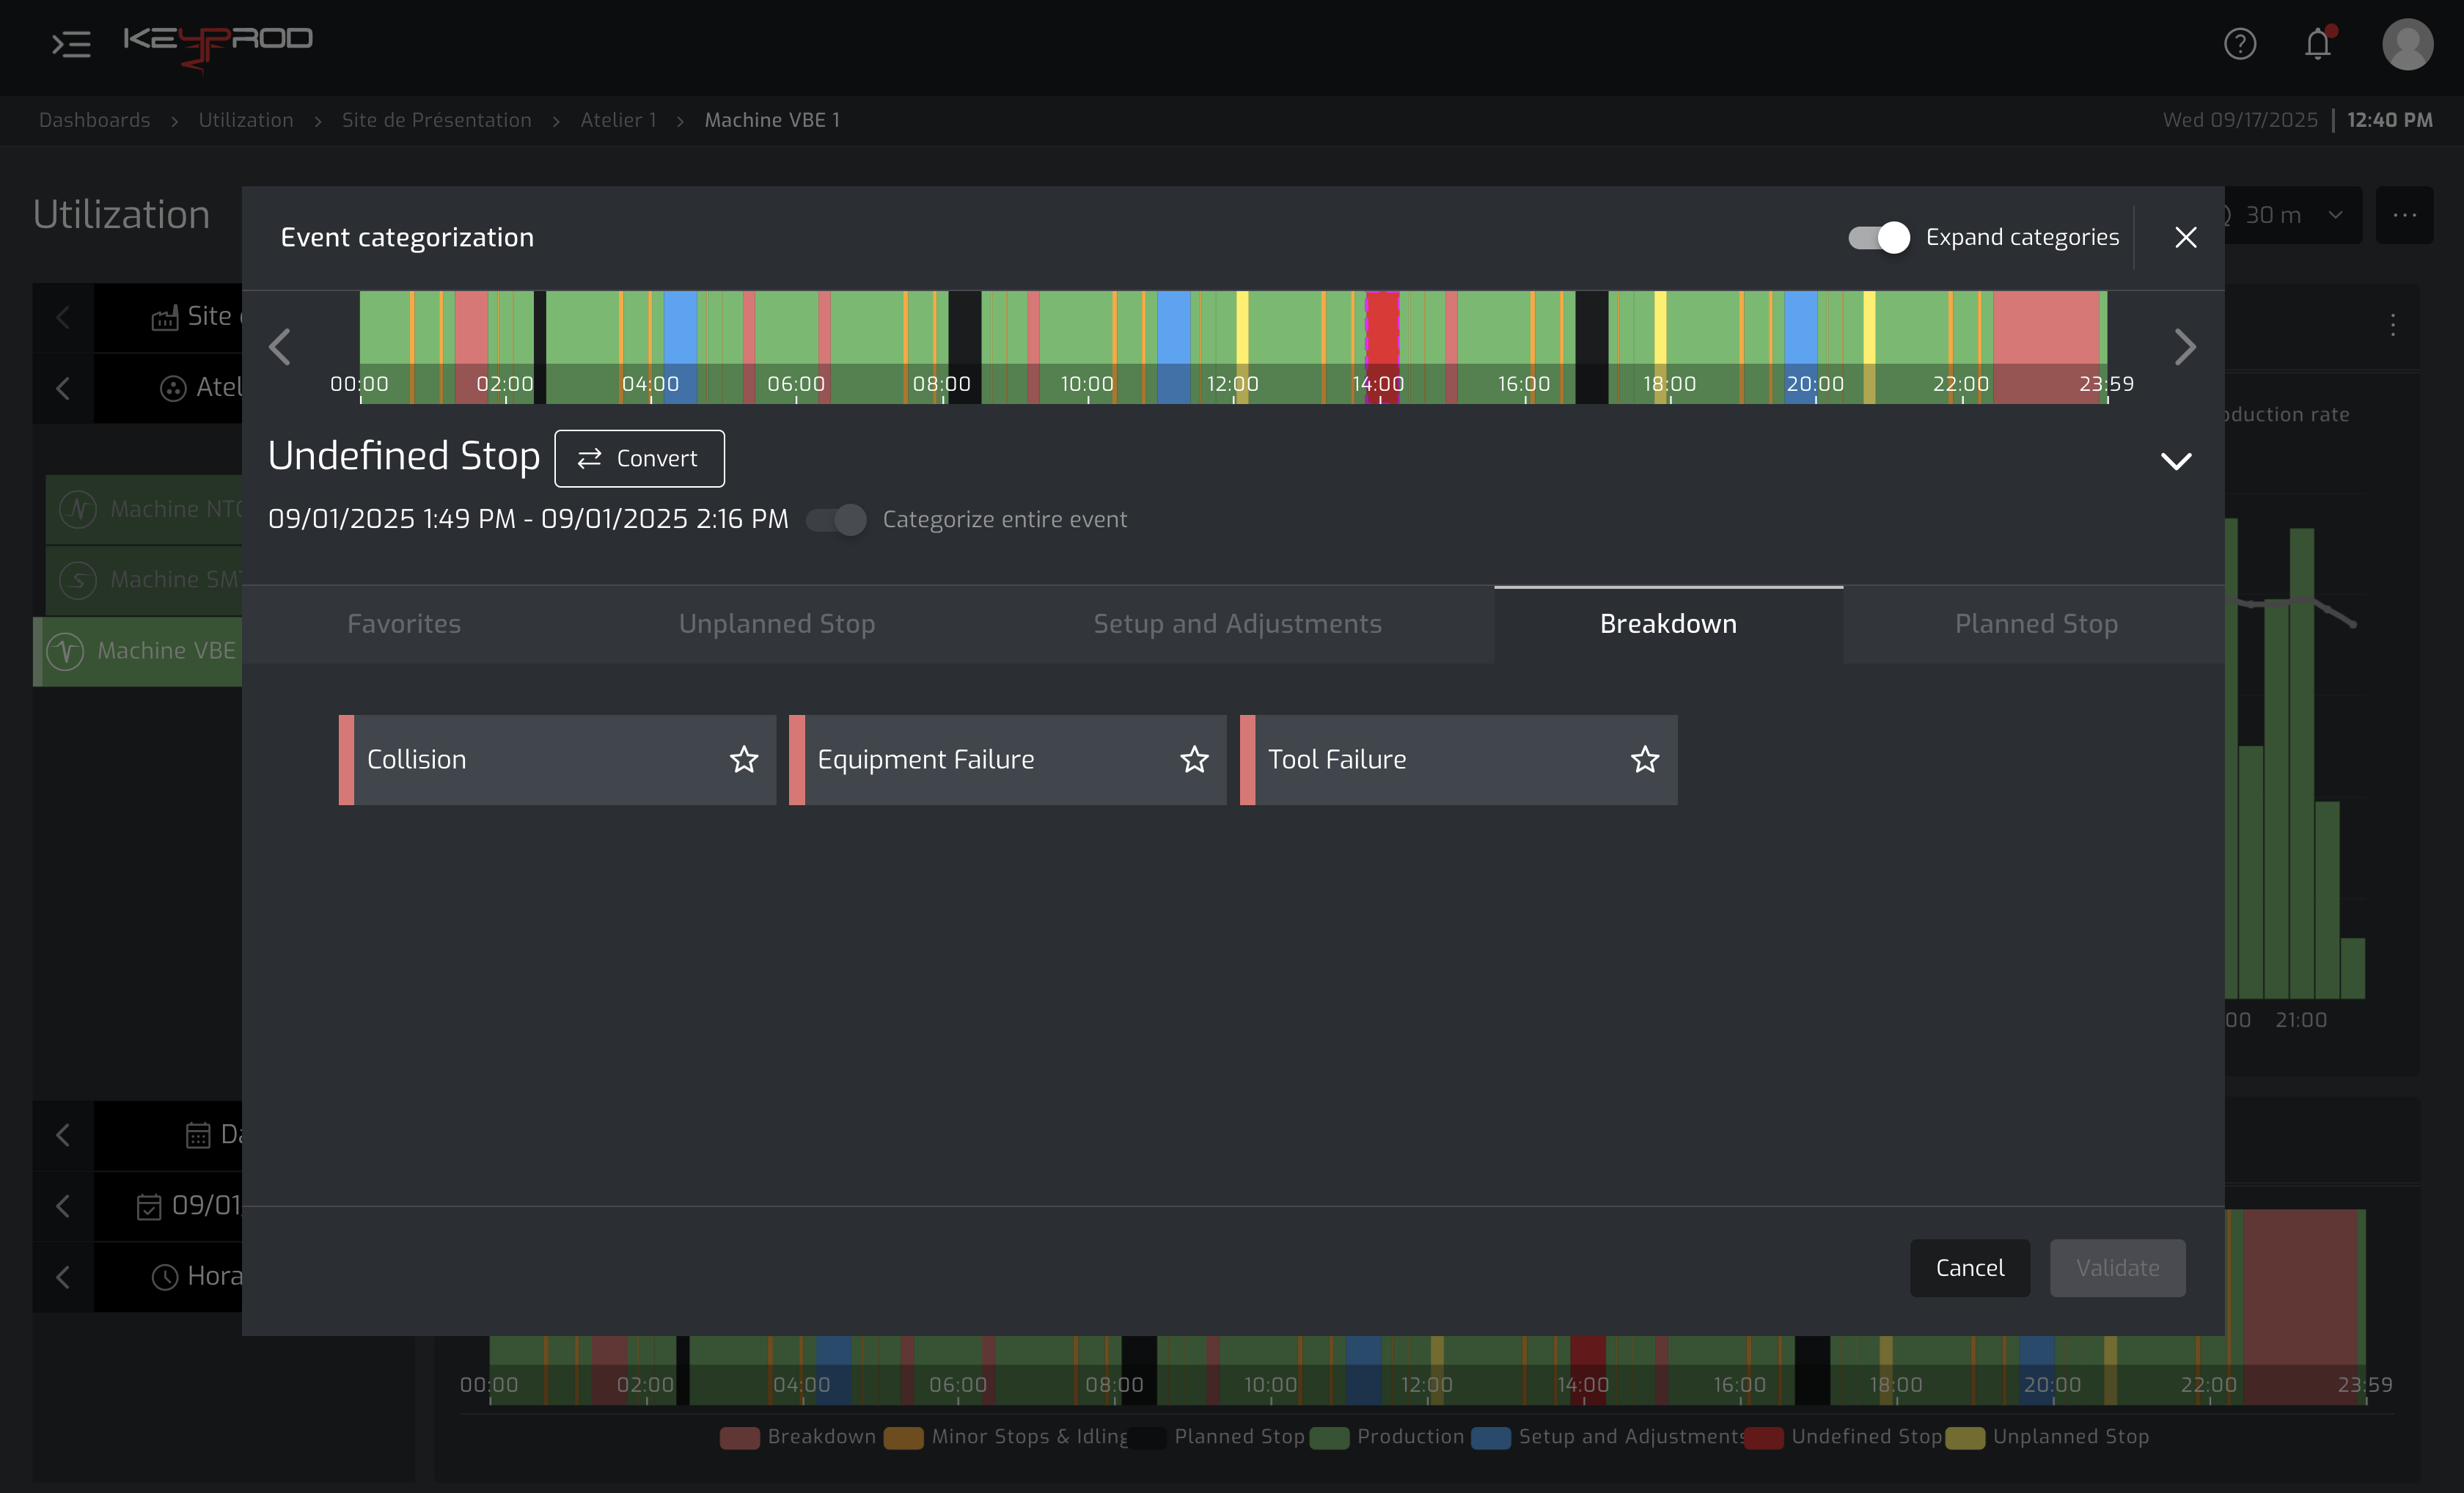
Task: Enable Categorize entire event switch
Action: [838, 519]
